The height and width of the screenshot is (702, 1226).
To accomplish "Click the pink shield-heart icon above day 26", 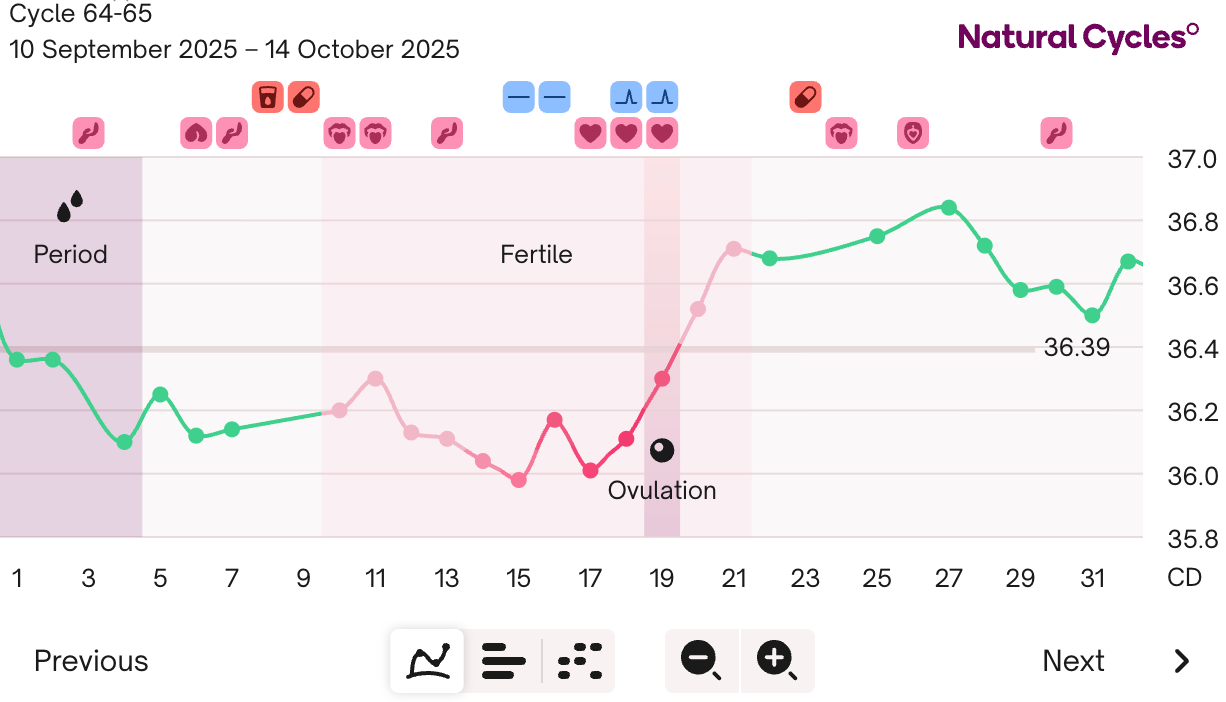I will click(x=913, y=133).
